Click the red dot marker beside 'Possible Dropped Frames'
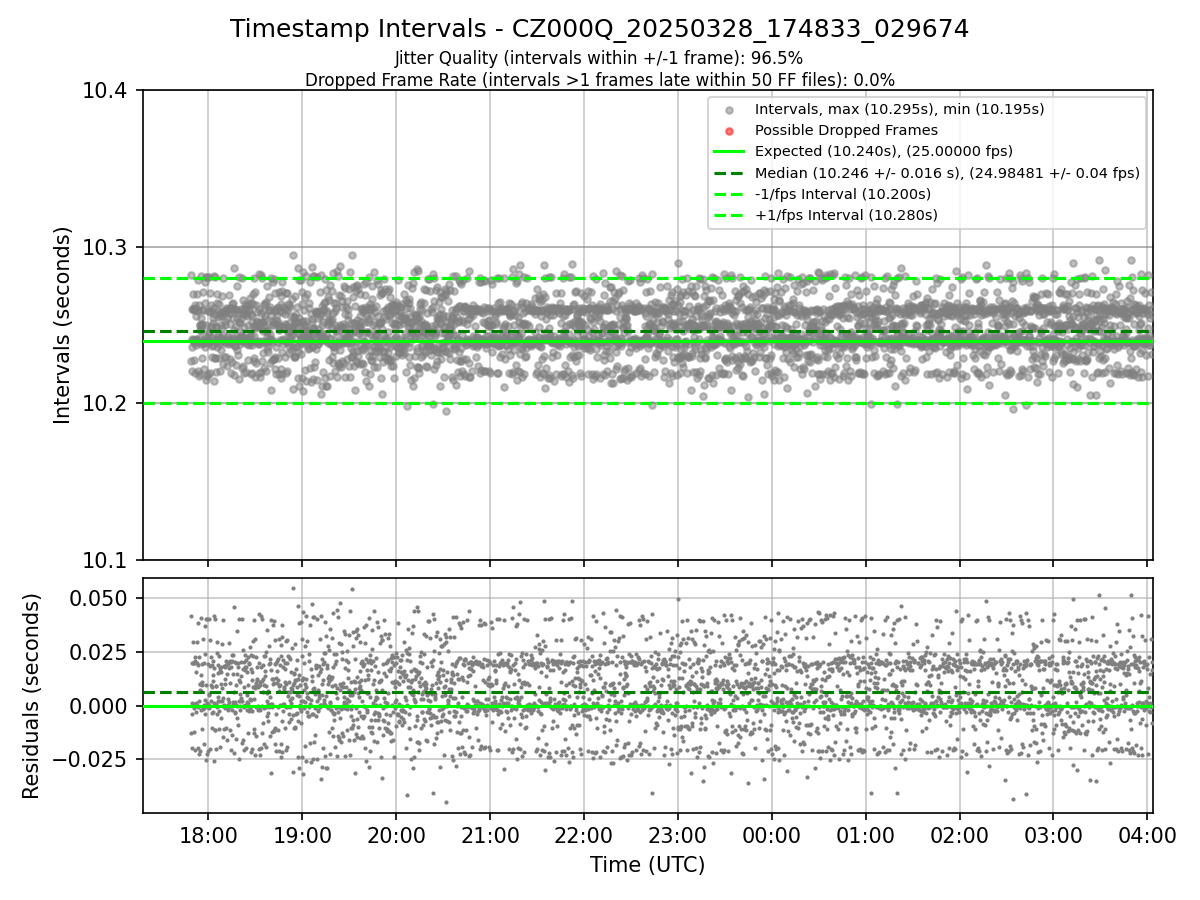This screenshot has width=1200, height=900. coord(729,131)
